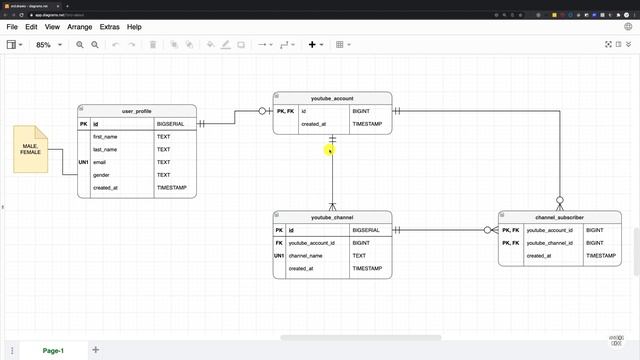Viewport: 640px width, 360px height.
Task: Click the email field in user_profile
Action: [100, 162]
